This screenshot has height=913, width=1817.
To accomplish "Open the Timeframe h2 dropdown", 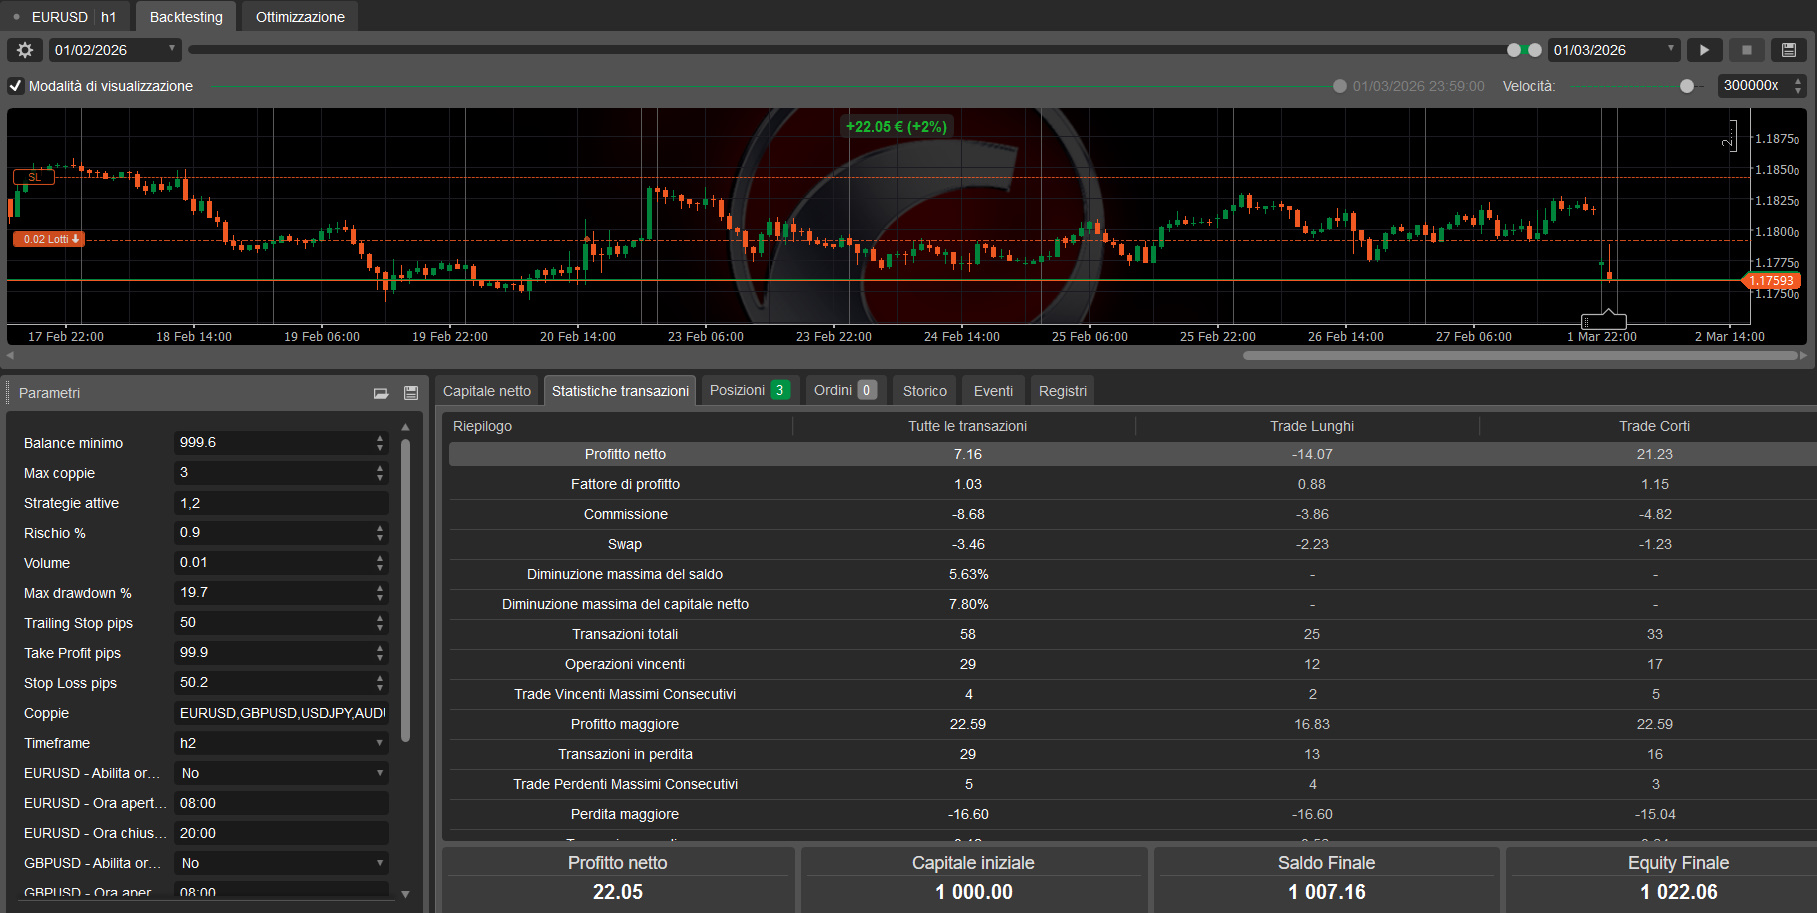I will pyautogui.click(x=281, y=743).
